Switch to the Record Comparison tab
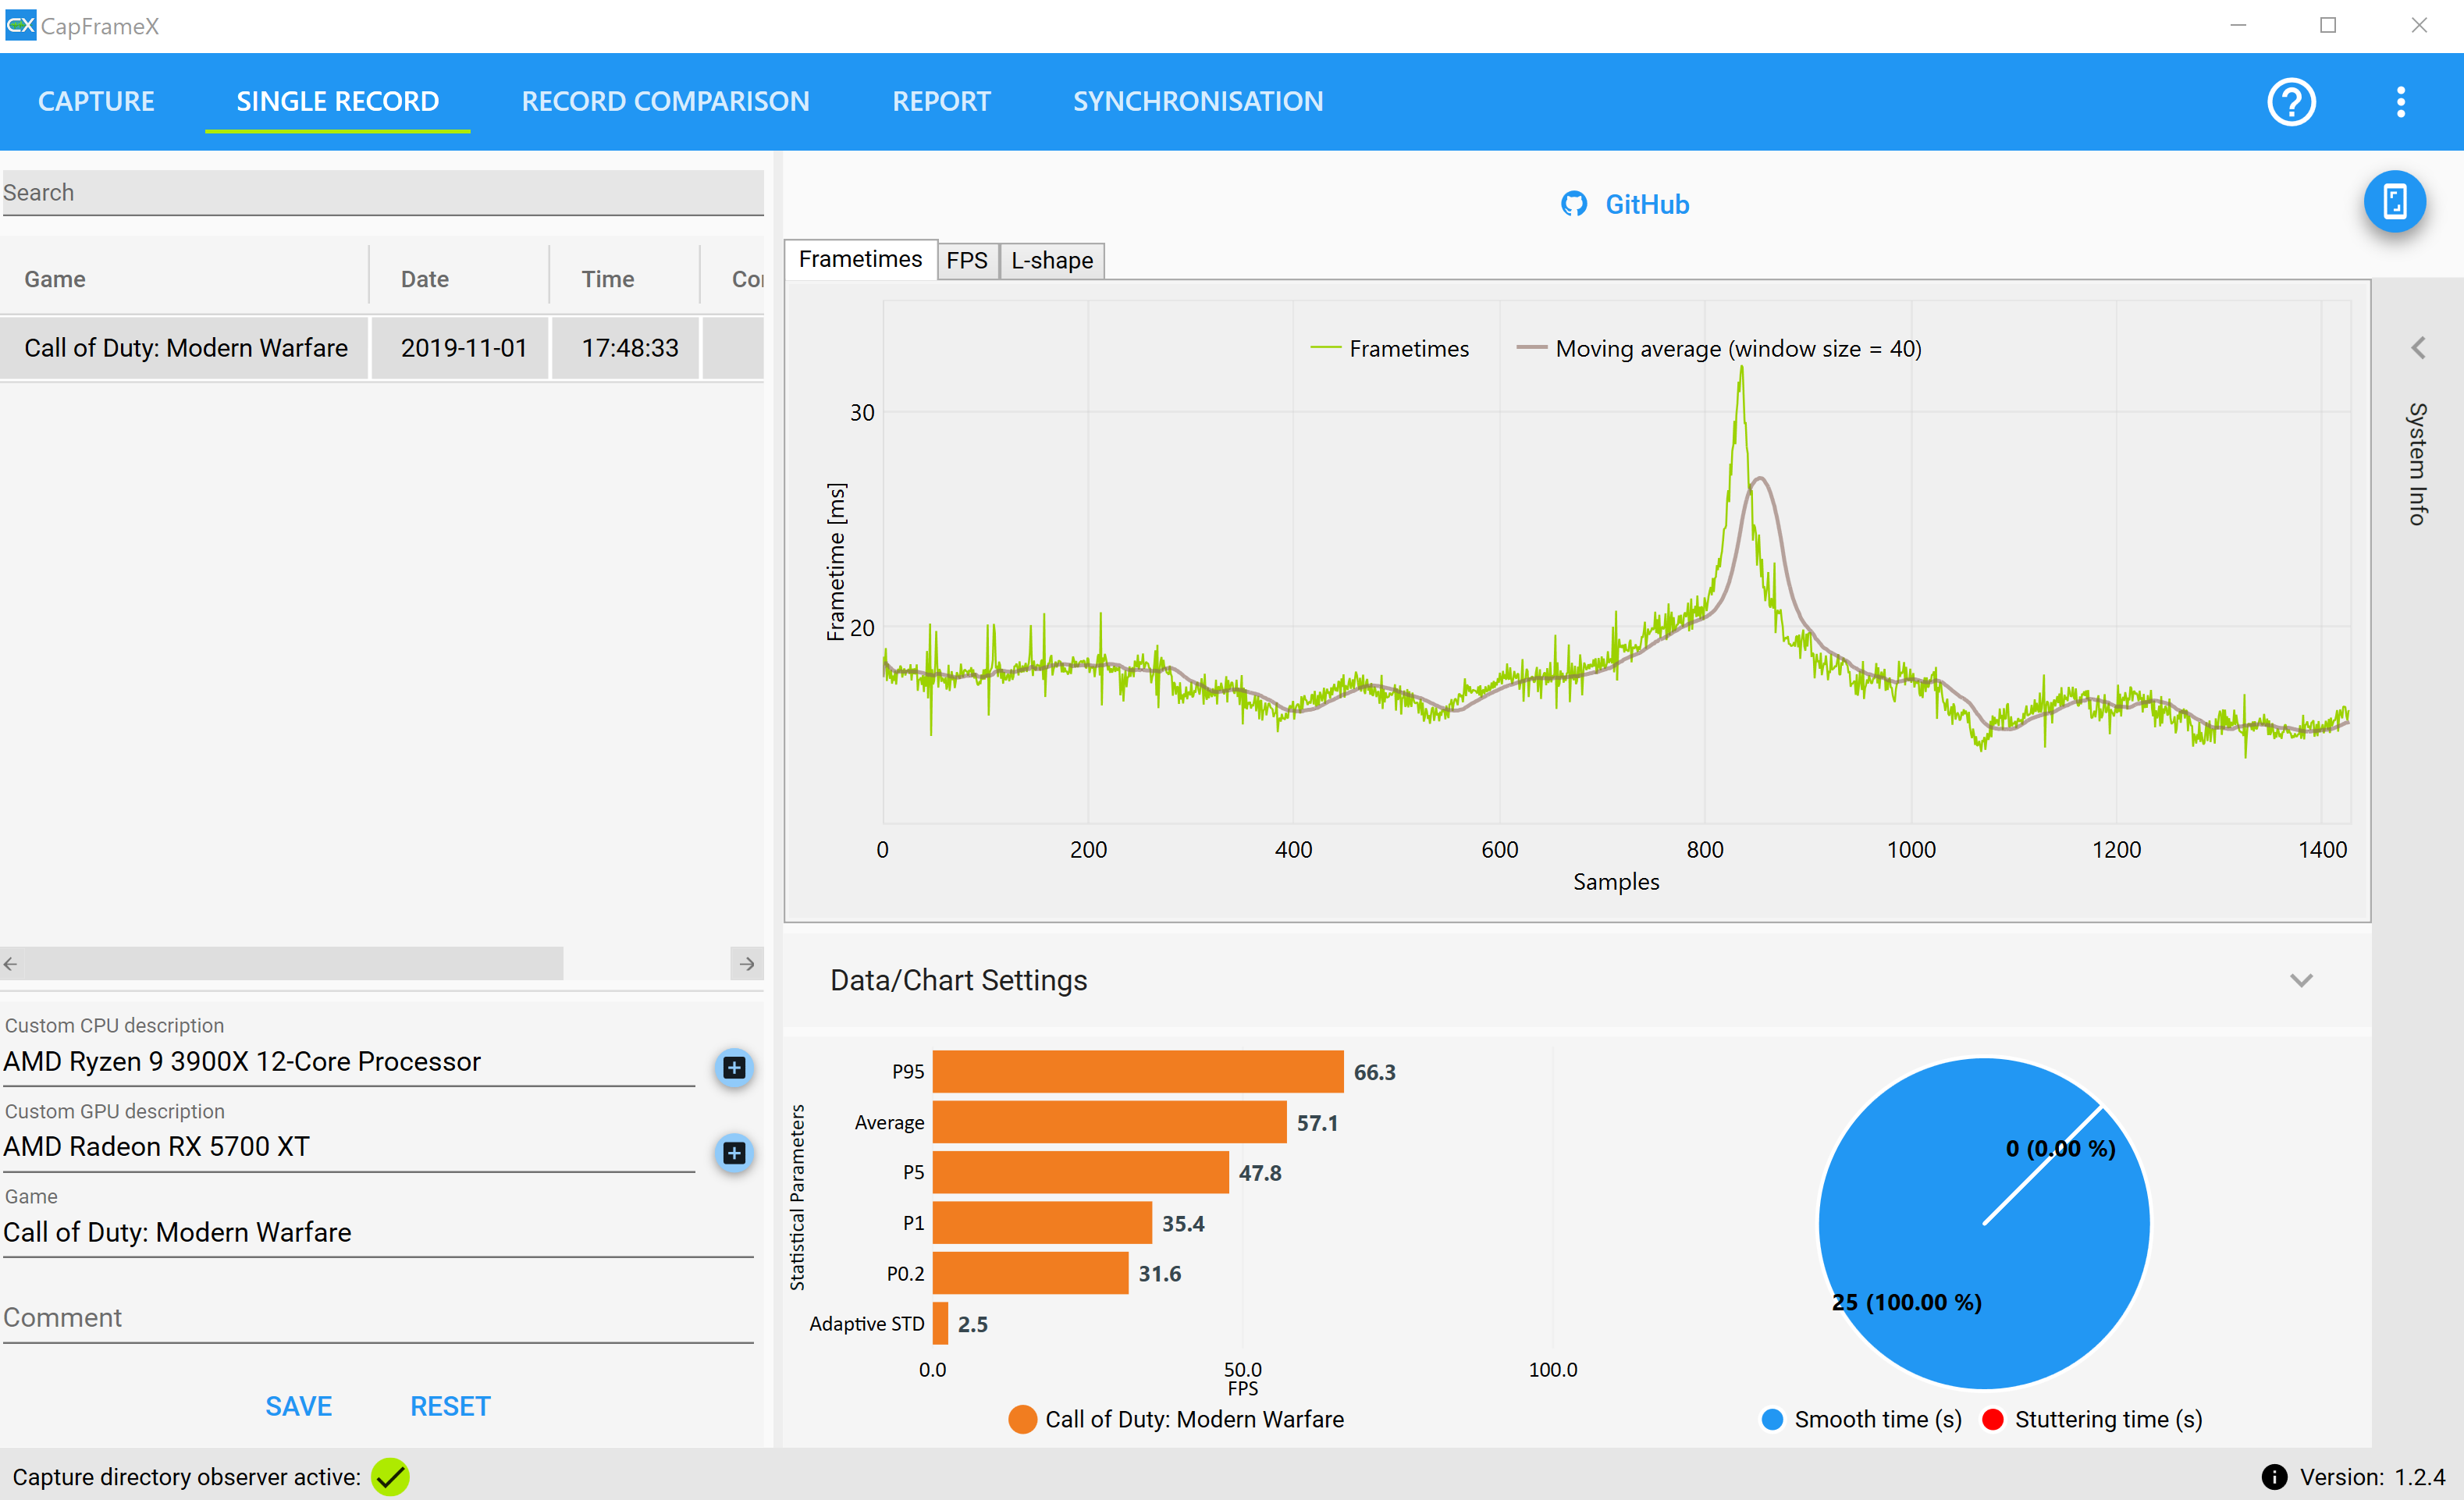 (665, 102)
